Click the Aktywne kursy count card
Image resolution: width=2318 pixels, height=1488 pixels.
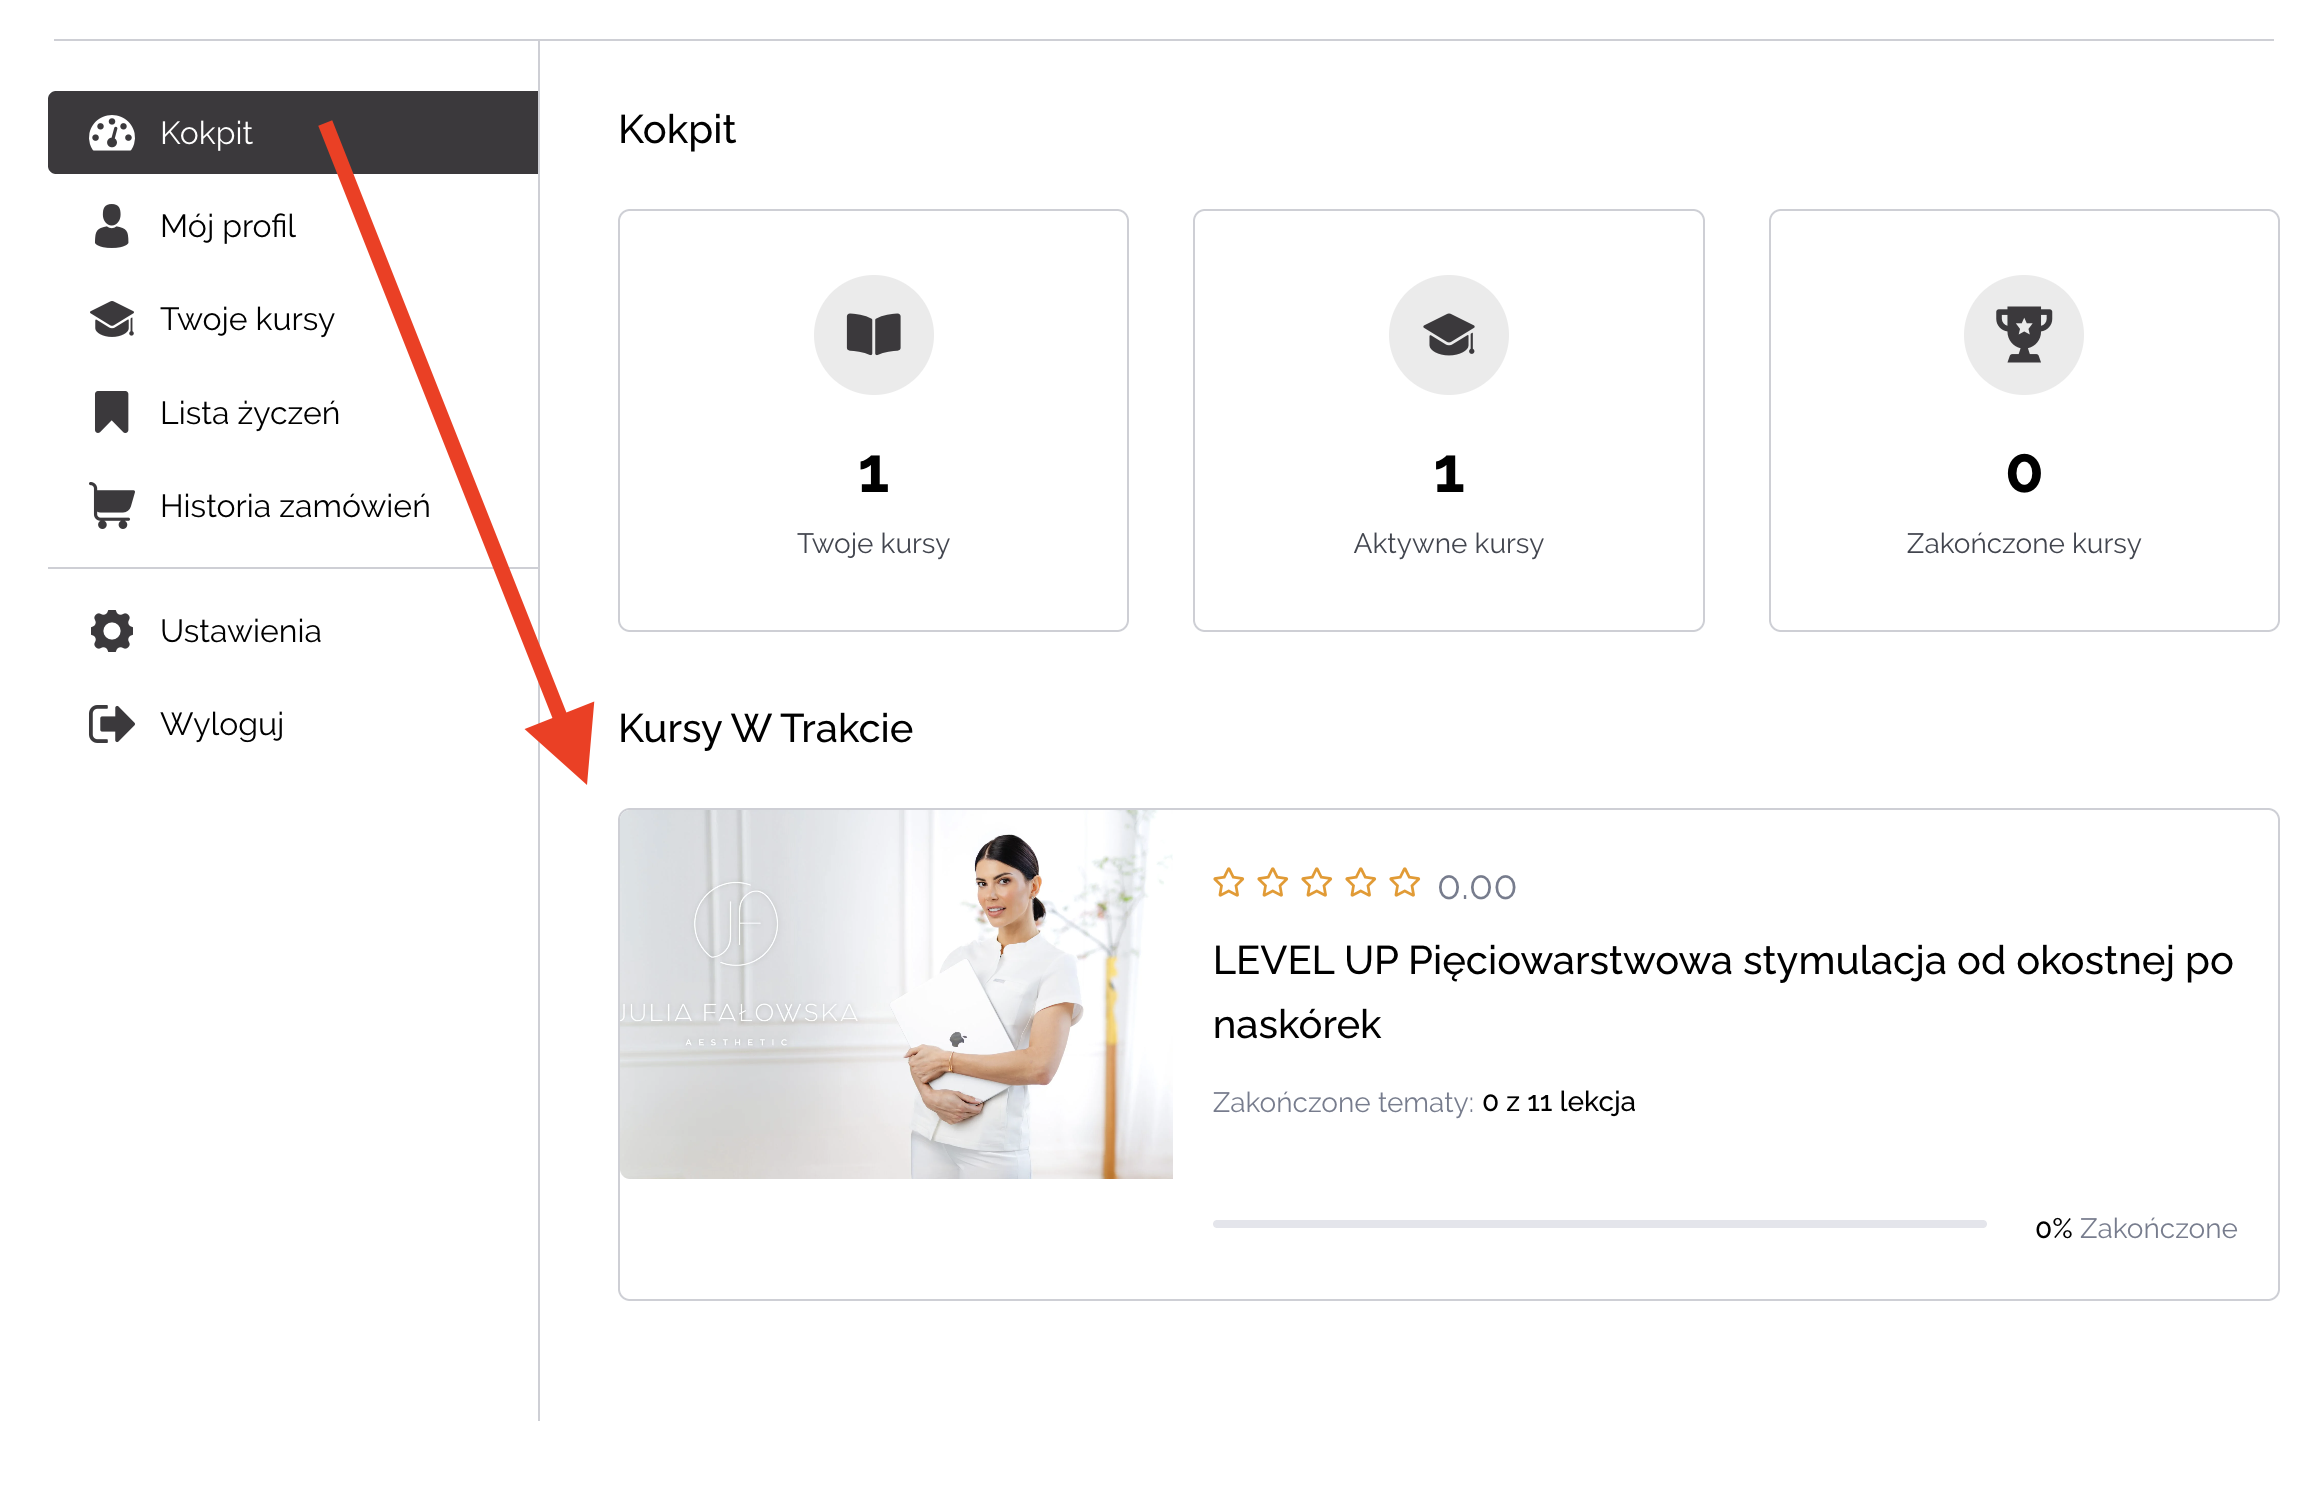point(1448,420)
